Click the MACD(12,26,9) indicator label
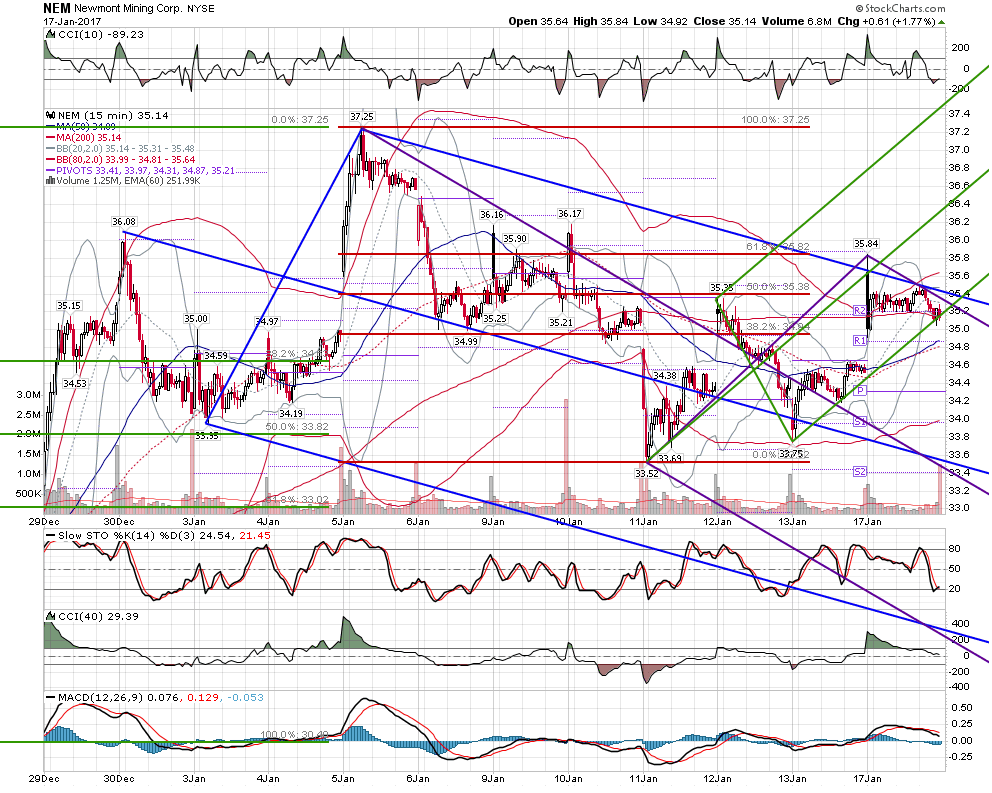This screenshot has height=793, width=992. pyautogui.click(x=100, y=697)
